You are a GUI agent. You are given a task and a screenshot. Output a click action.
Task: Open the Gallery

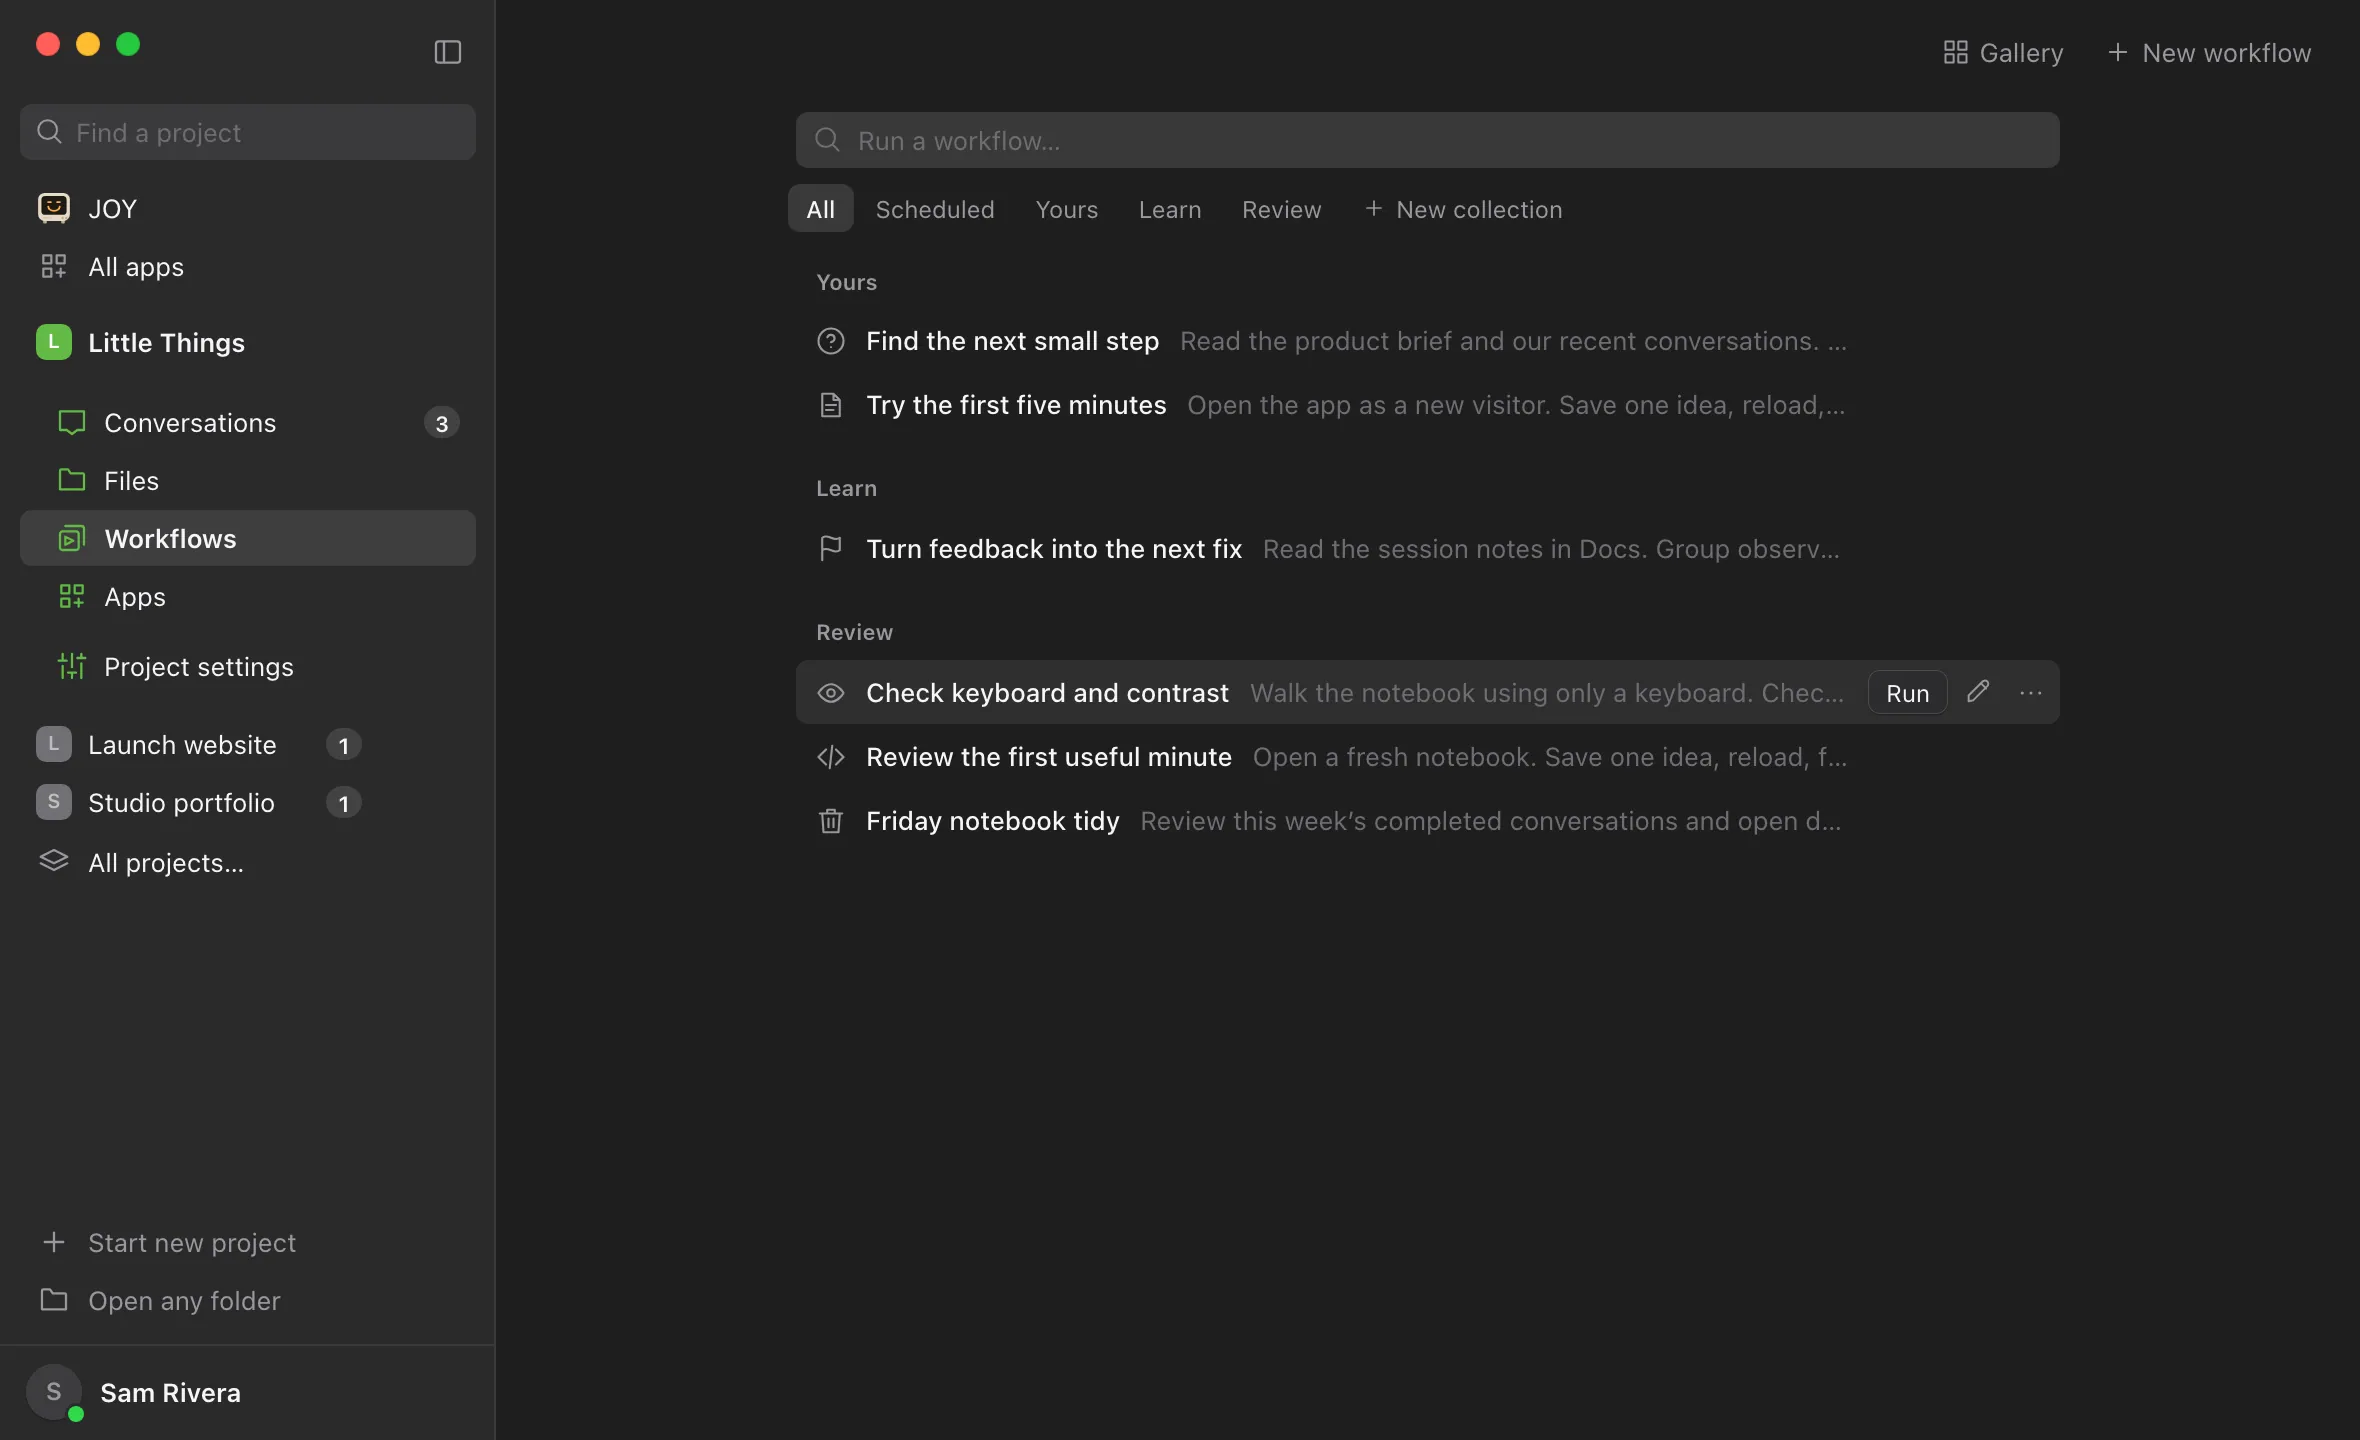(x=2003, y=52)
